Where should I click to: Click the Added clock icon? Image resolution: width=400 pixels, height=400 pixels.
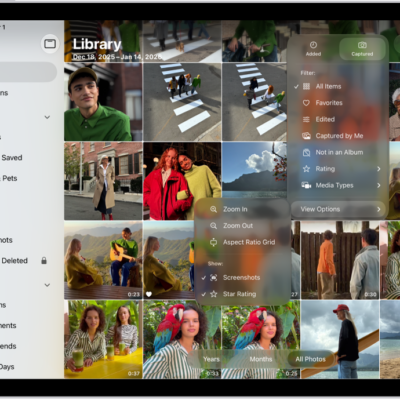pos(313,45)
